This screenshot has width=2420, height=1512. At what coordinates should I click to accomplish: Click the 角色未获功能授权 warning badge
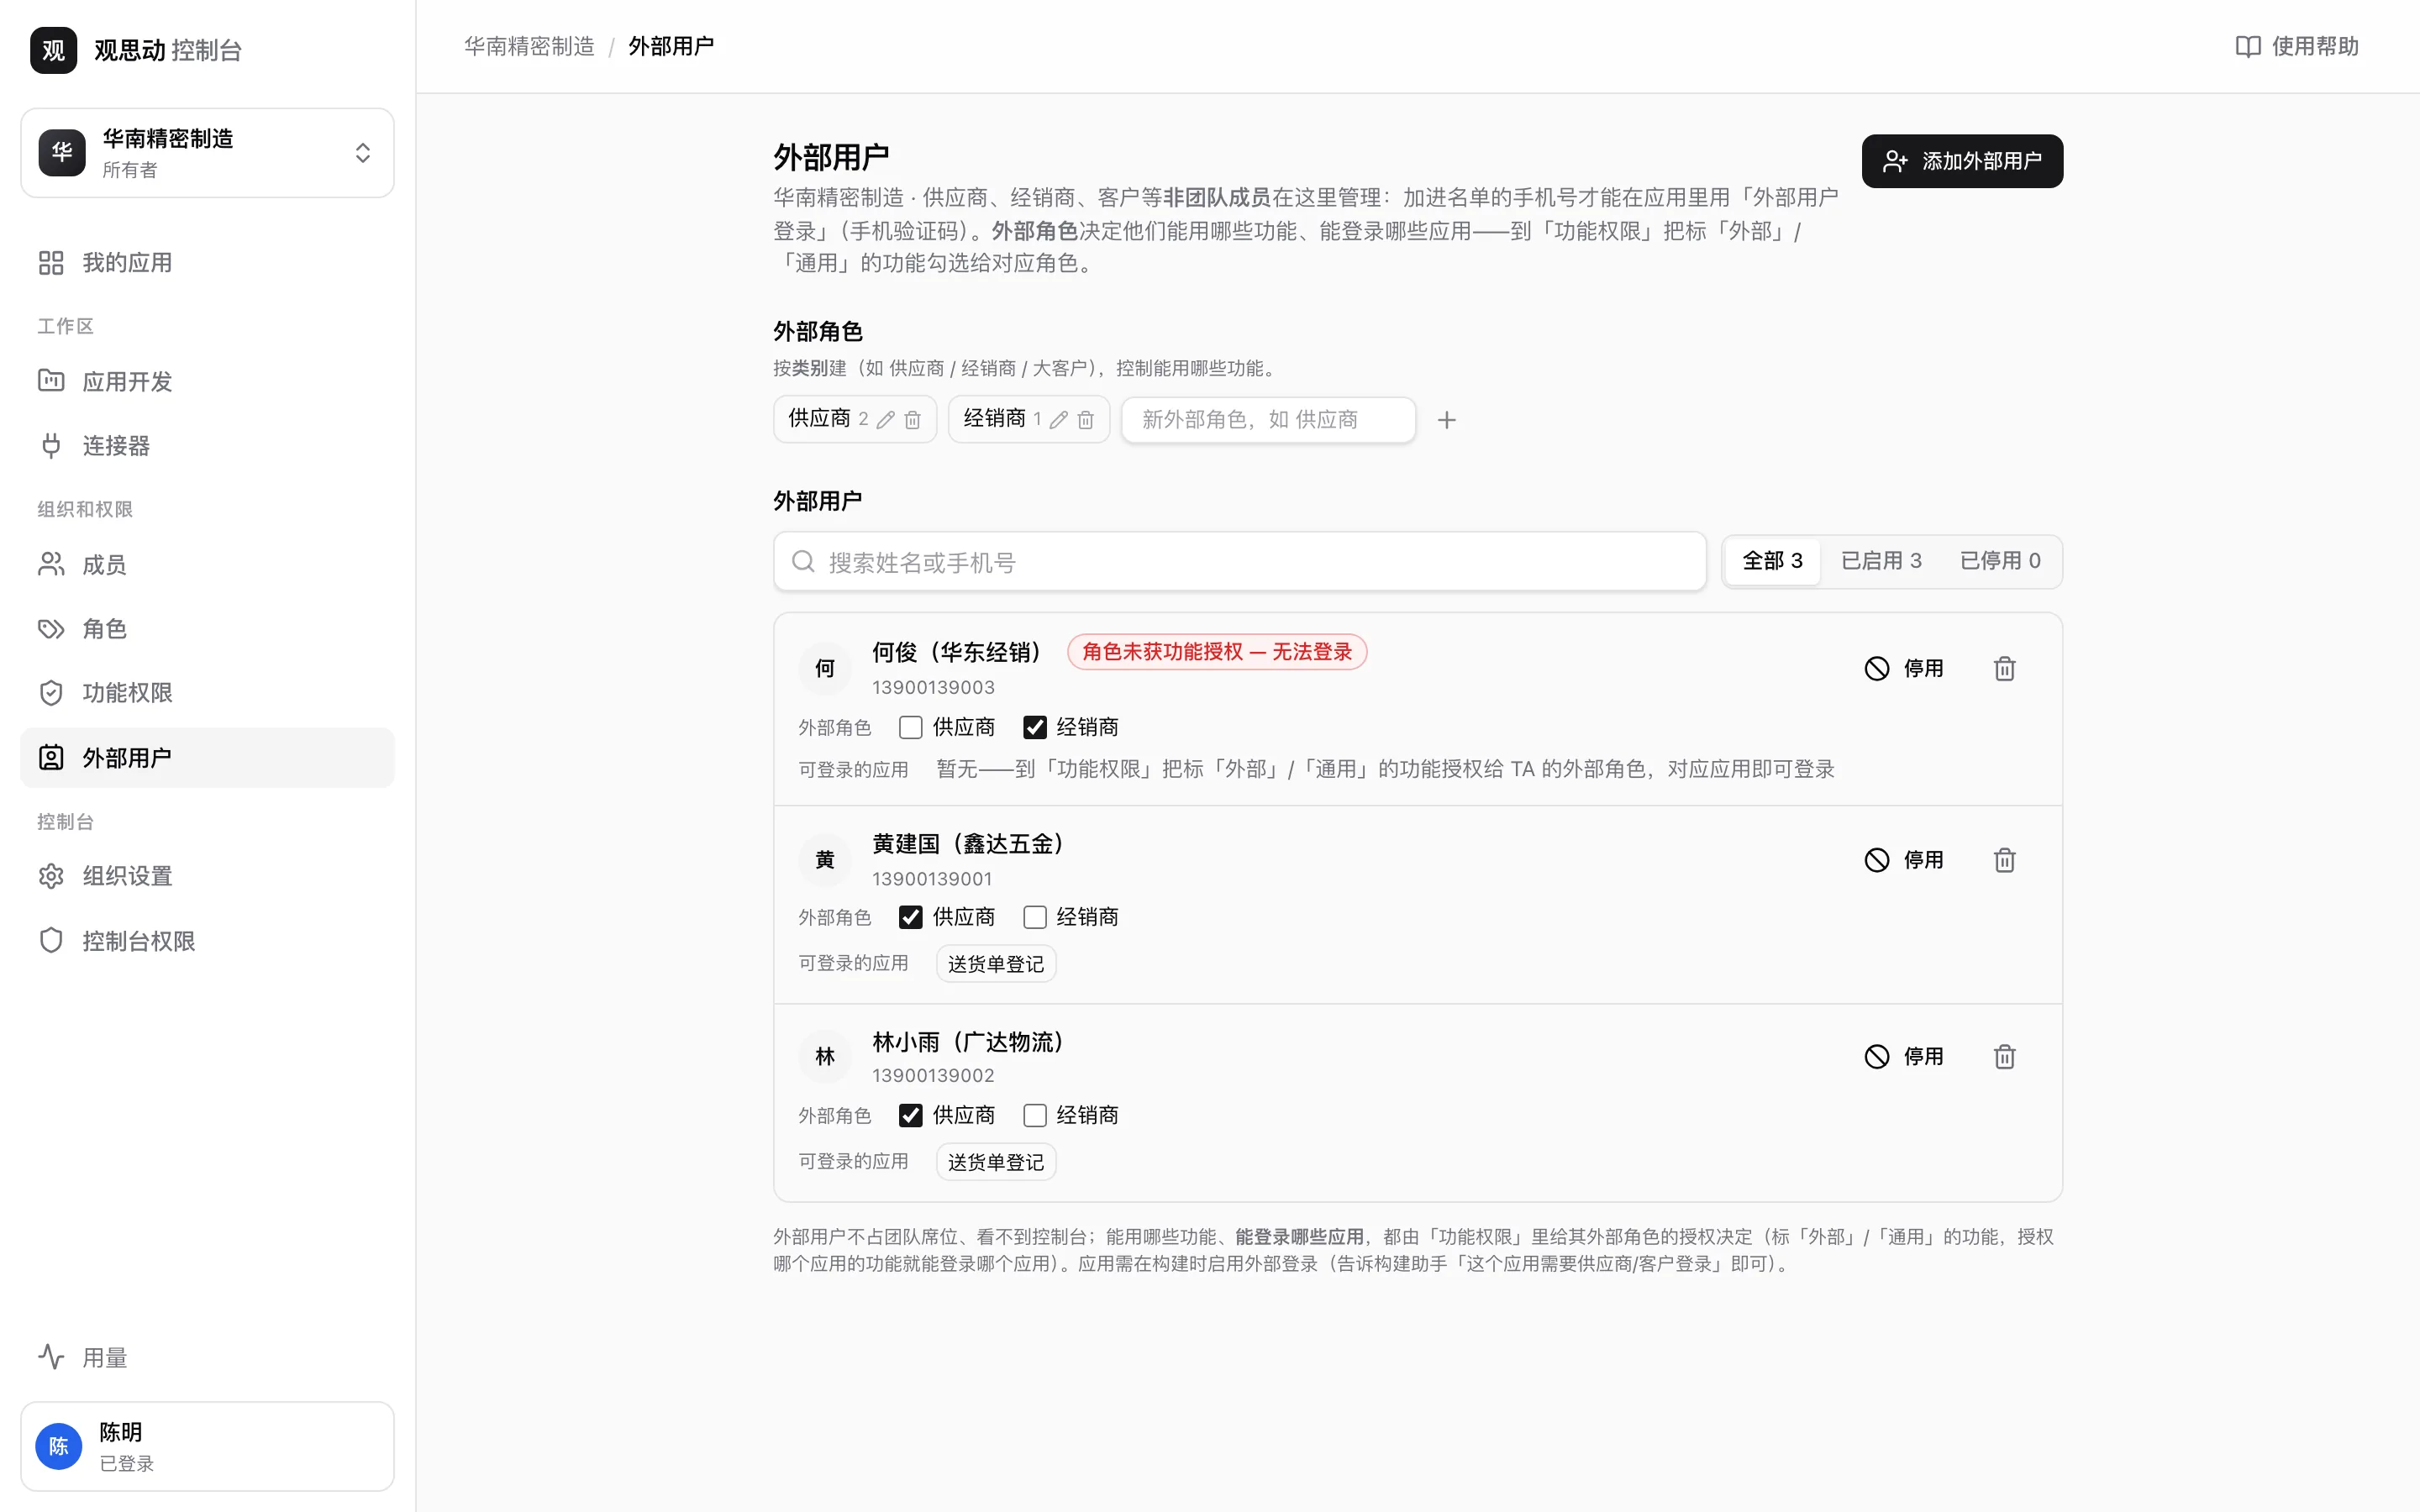click(1217, 652)
